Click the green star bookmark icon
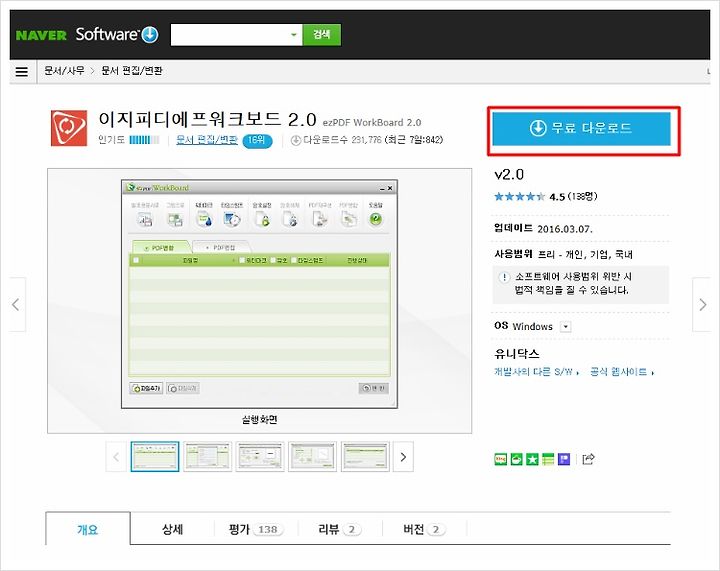720x571 pixels. tap(532, 459)
